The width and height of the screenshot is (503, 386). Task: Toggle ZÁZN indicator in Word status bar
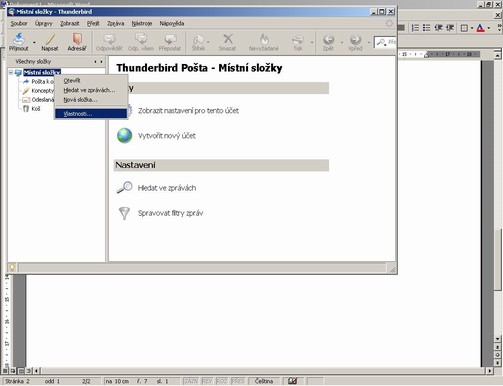tap(191, 381)
